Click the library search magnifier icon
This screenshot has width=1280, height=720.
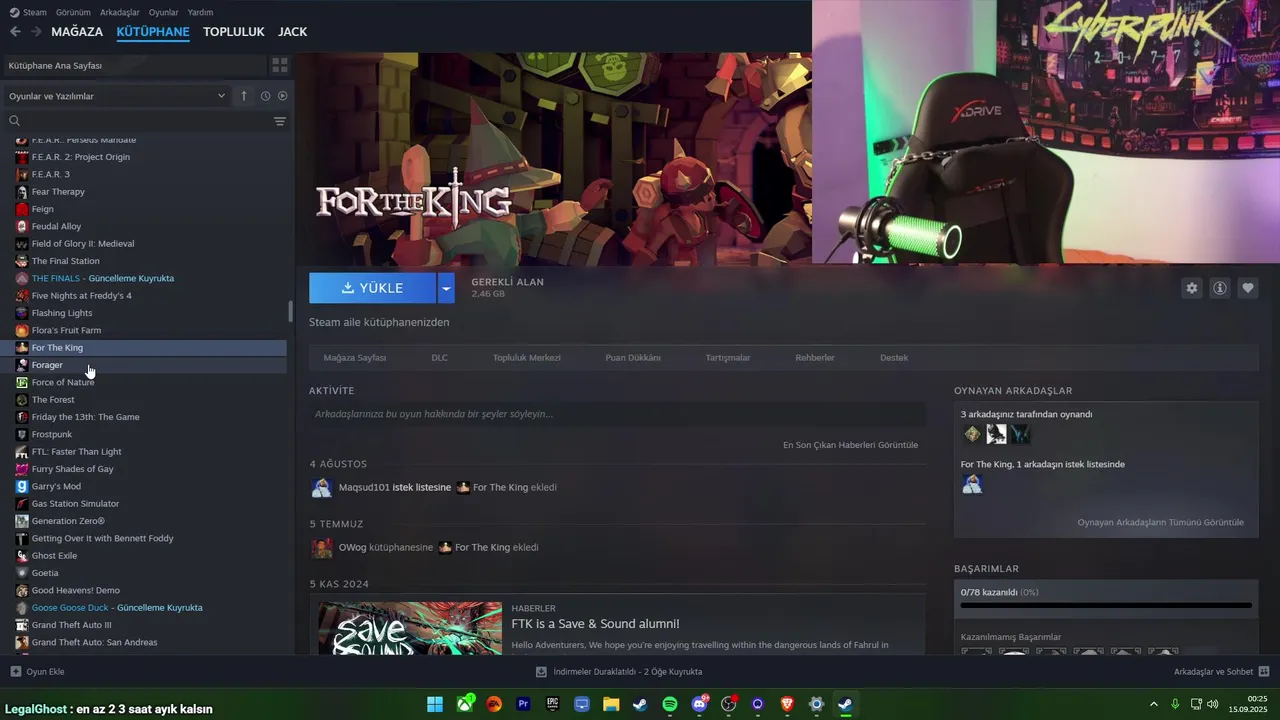[15, 121]
